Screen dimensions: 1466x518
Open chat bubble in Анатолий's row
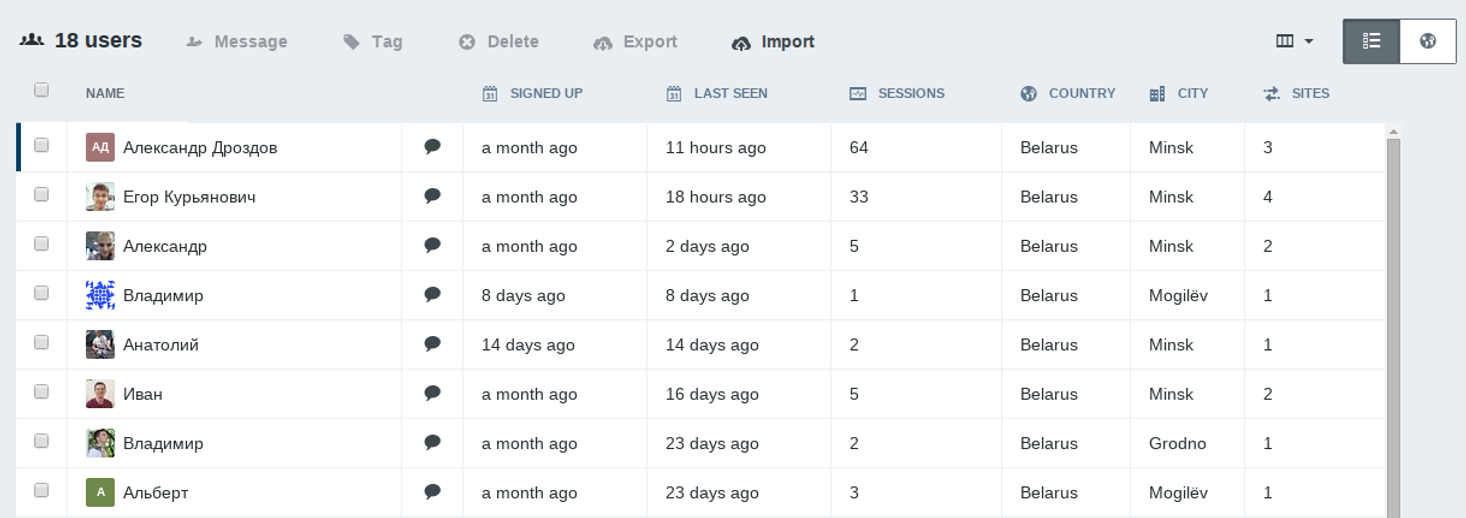[432, 344]
